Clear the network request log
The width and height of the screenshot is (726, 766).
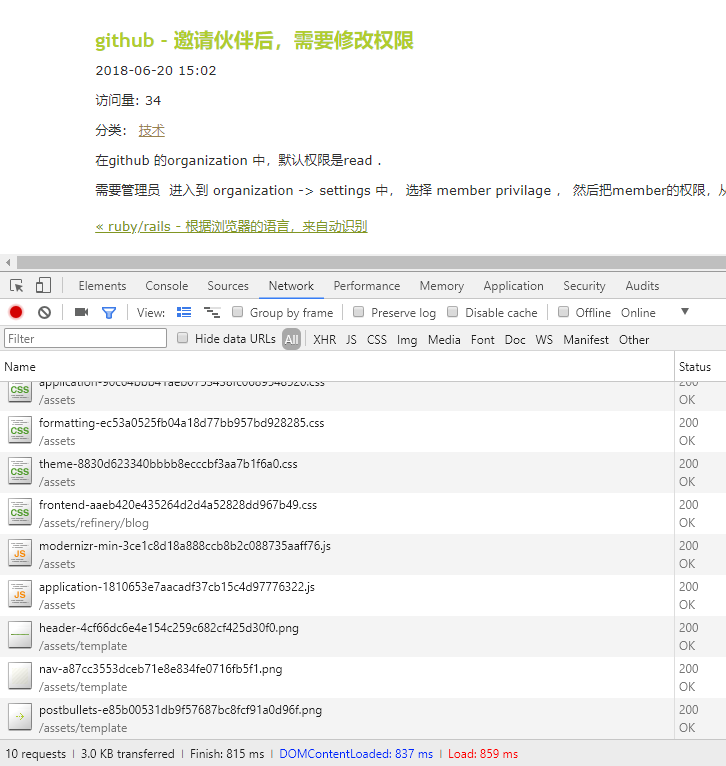click(44, 313)
